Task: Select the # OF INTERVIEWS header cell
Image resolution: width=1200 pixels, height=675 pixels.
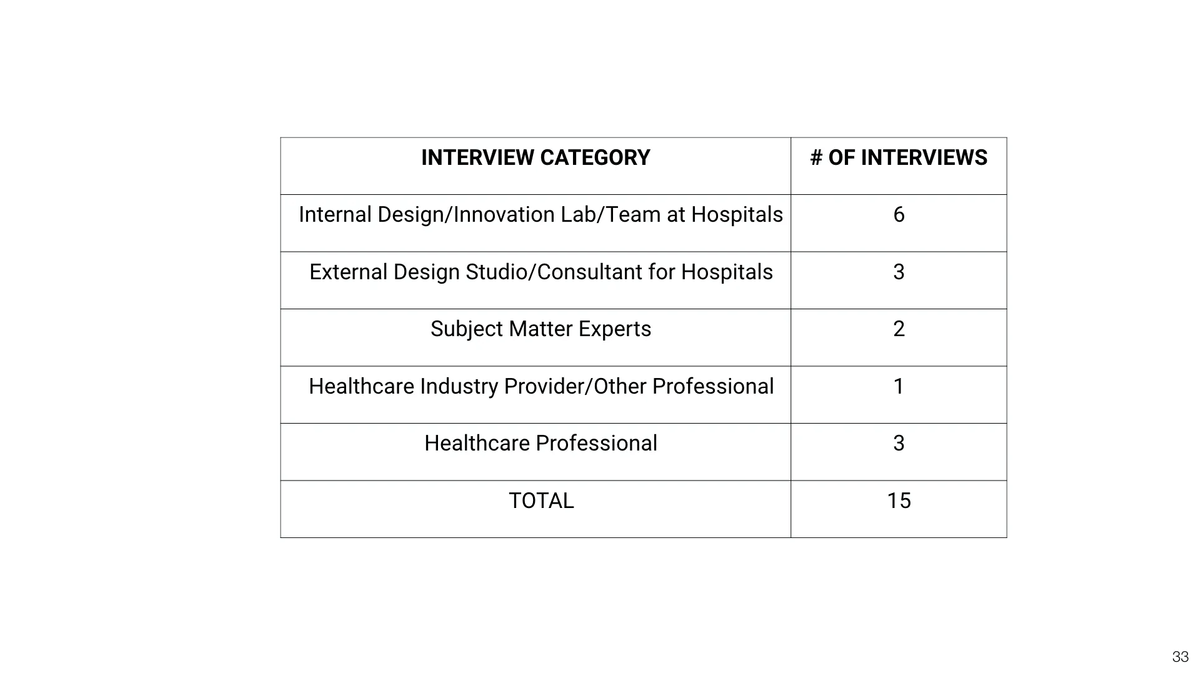Action: coord(898,166)
